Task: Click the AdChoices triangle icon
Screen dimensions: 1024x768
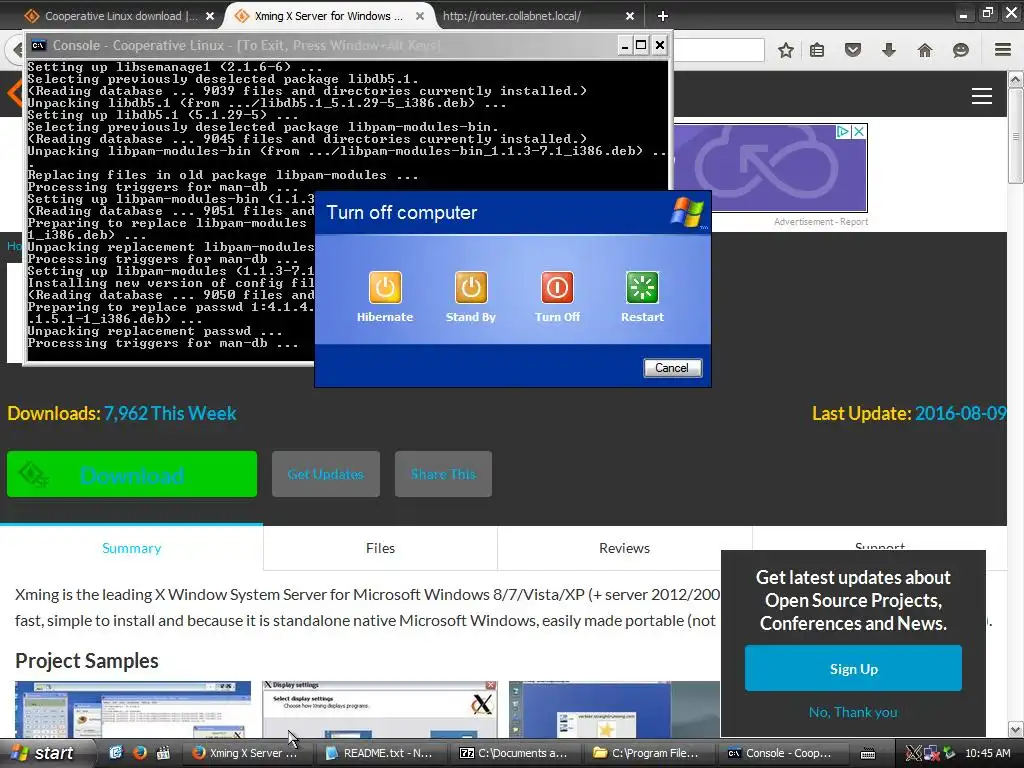Action: point(843,131)
